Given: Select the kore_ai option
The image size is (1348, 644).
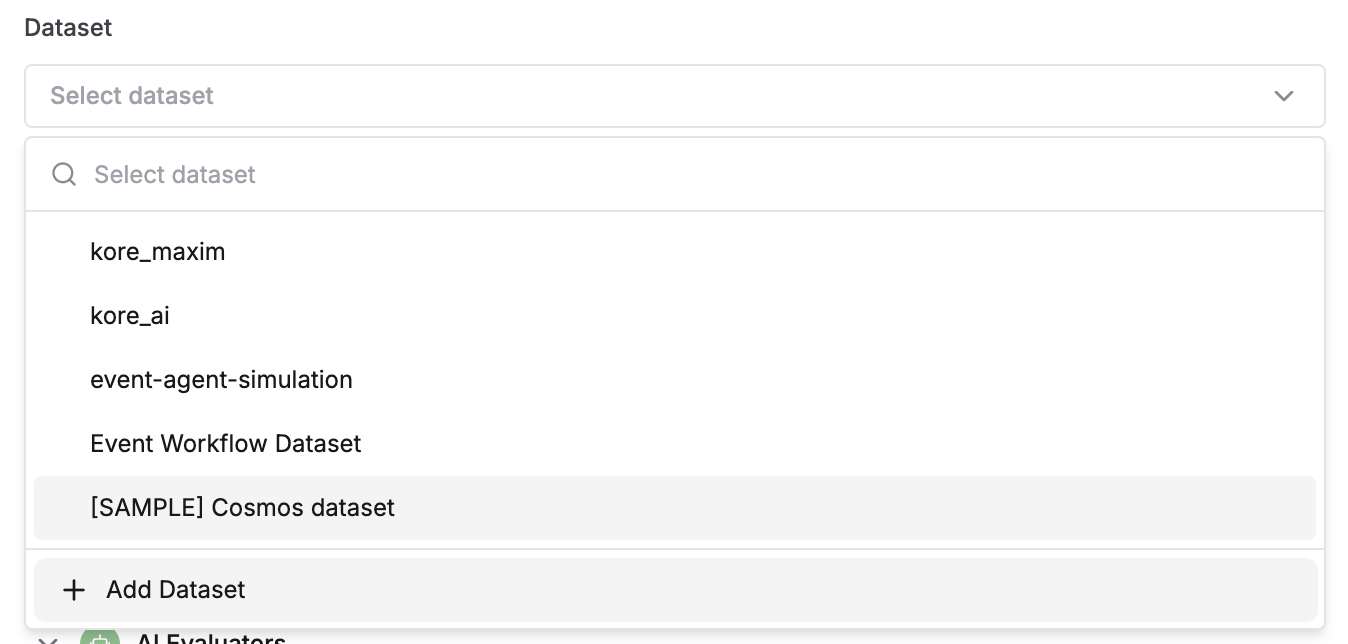Looking at the screenshot, I should click(675, 316).
